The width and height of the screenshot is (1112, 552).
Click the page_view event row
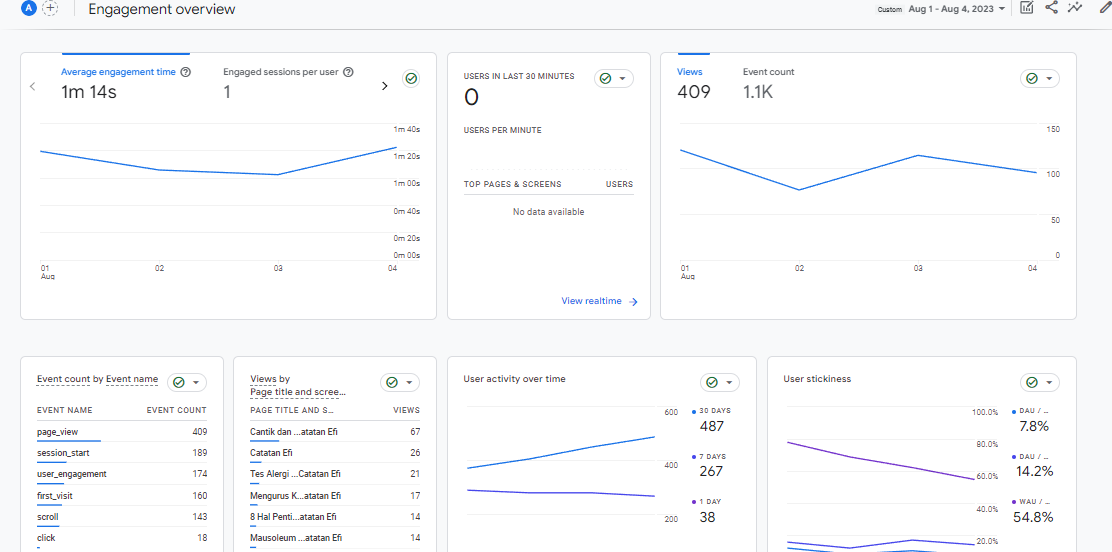122,431
